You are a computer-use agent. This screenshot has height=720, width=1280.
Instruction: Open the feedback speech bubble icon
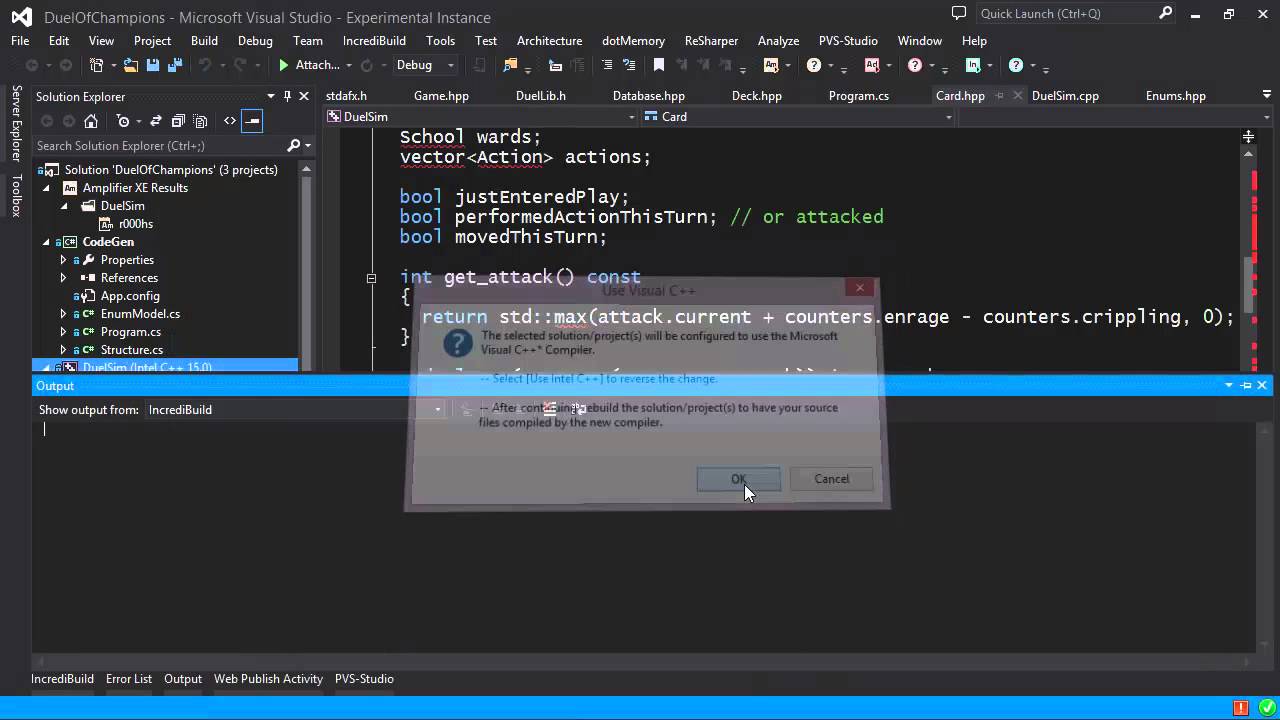pos(959,14)
